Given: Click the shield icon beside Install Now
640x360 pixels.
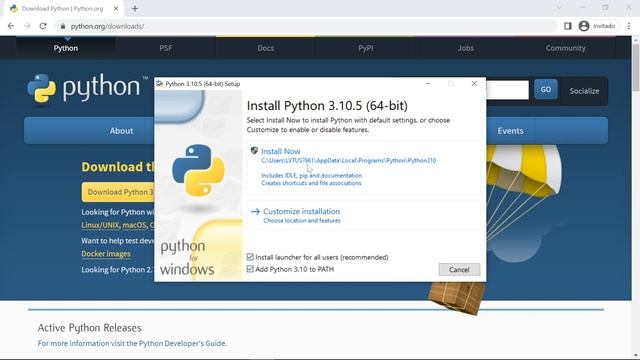Looking at the screenshot, I should tap(254, 151).
